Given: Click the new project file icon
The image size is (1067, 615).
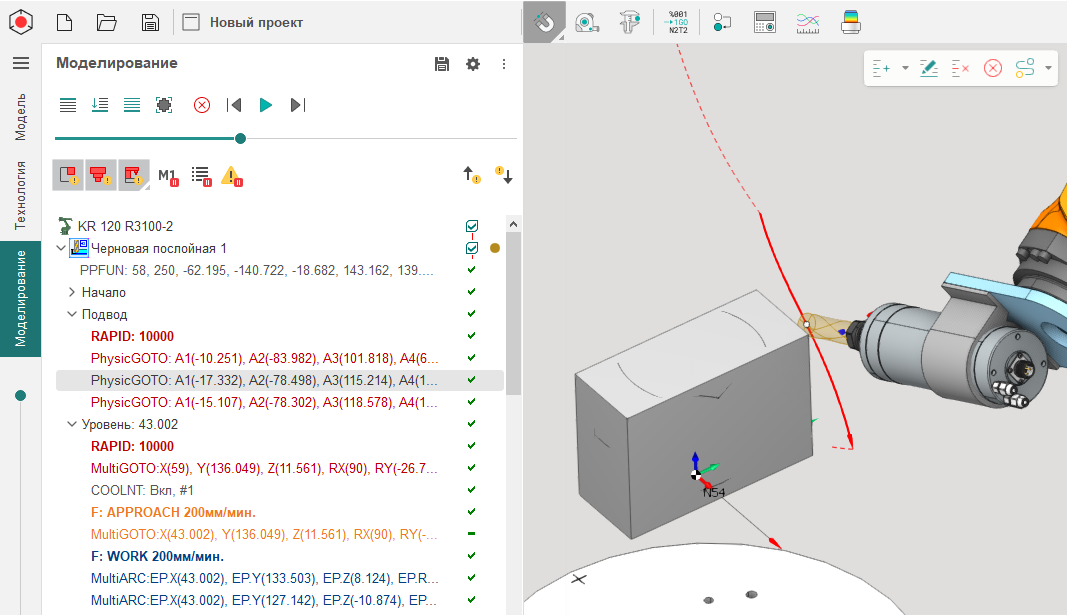Looking at the screenshot, I should click(x=64, y=22).
